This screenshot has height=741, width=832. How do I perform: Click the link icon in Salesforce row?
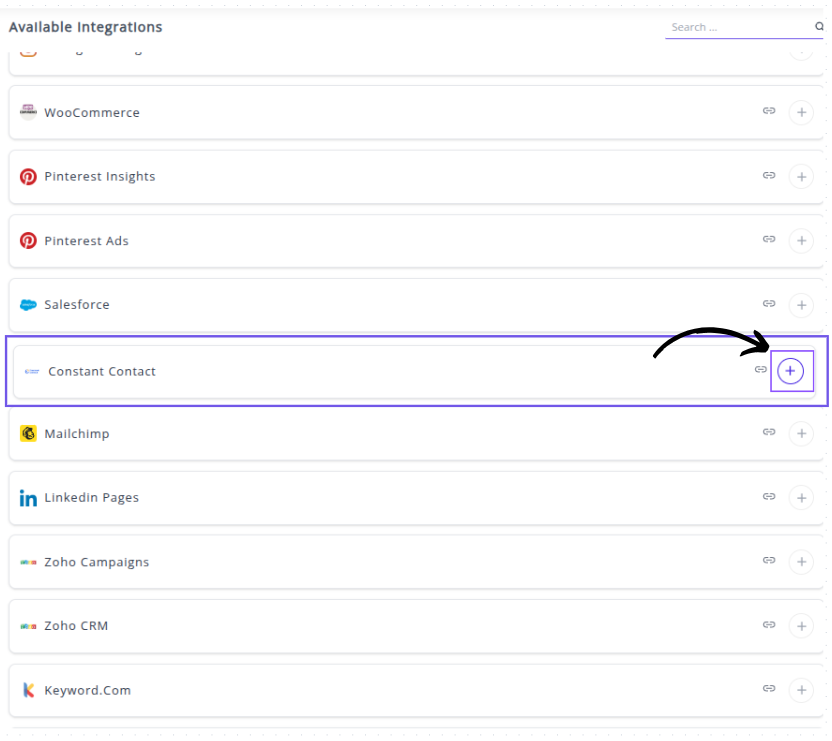tap(769, 304)
